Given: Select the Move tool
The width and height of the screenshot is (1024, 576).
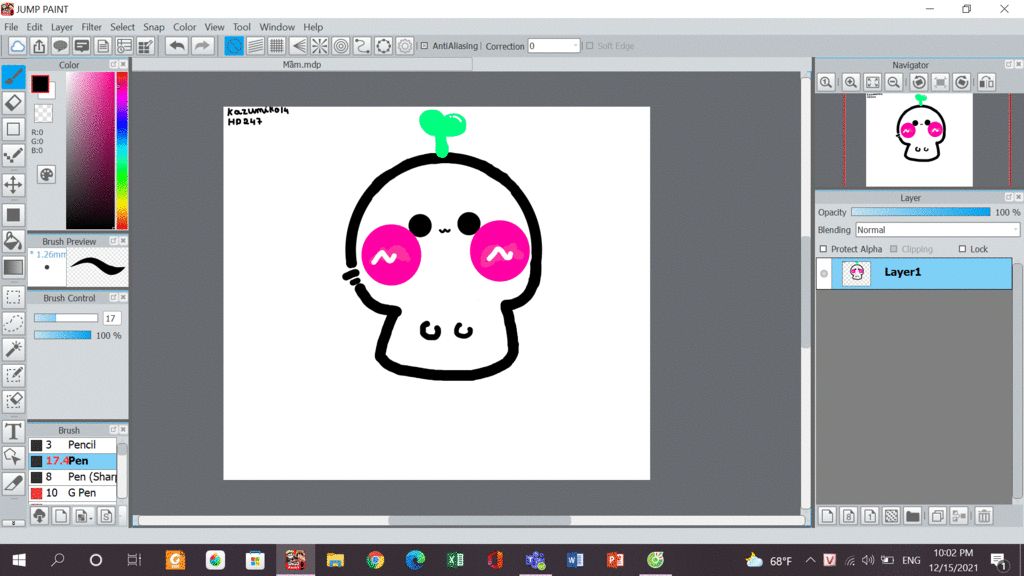Looking at the screenshot, I should click(14, 185).
